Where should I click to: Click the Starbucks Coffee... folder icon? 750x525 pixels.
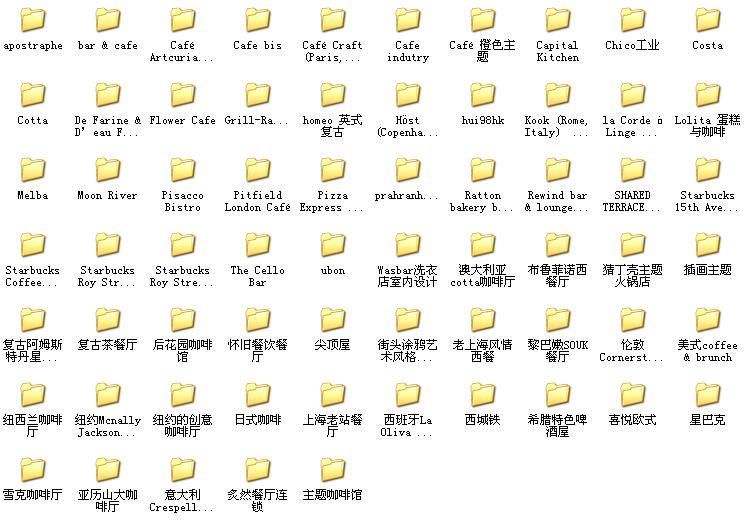coord(33,245)
